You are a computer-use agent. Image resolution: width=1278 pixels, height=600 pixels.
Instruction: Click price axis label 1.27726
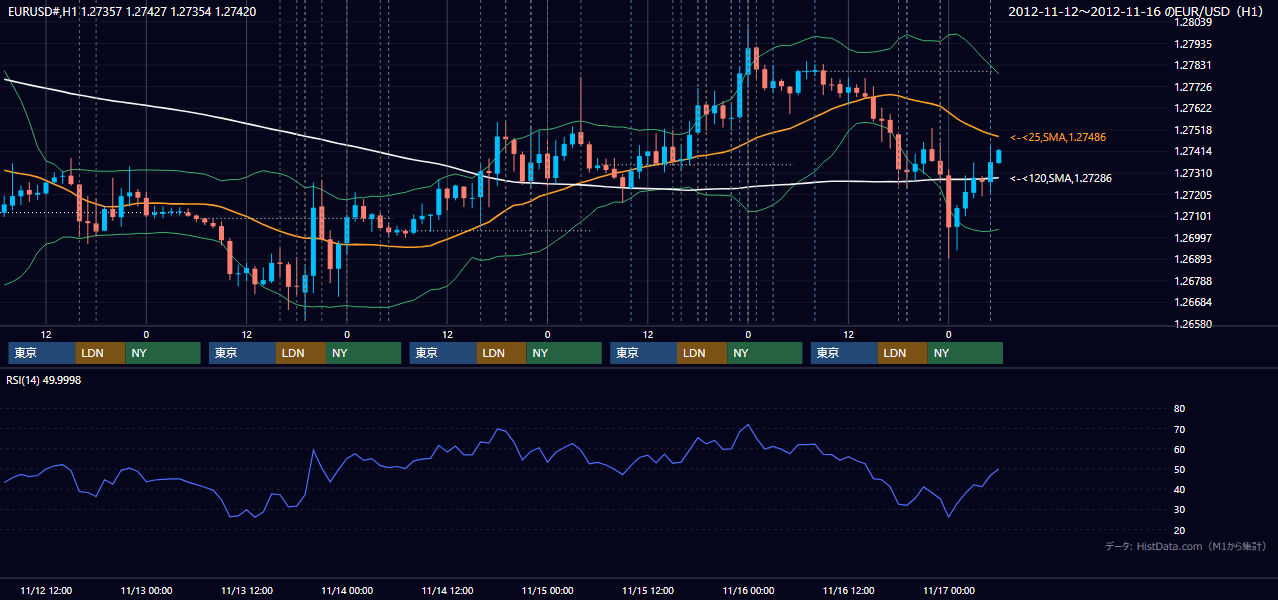[1194, 87]
